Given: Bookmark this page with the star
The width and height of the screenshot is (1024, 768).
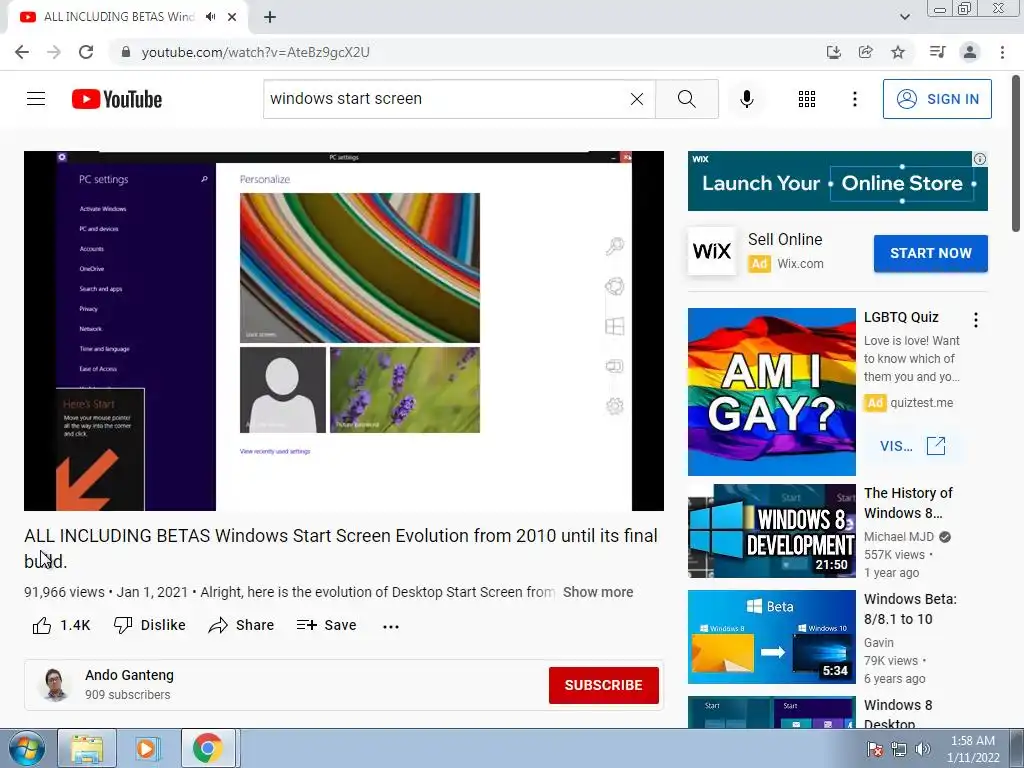Looking at the screenshot, I should point(898,52).
